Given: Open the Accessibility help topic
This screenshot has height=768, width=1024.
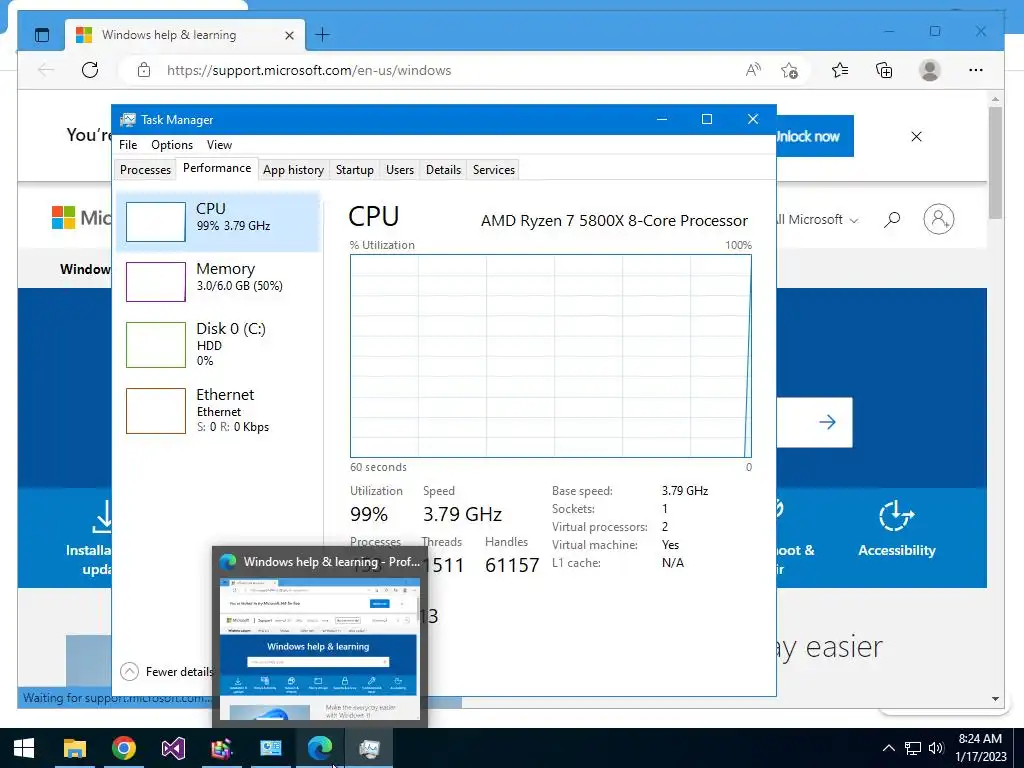Looking at the screenshot, I should 897,529.
